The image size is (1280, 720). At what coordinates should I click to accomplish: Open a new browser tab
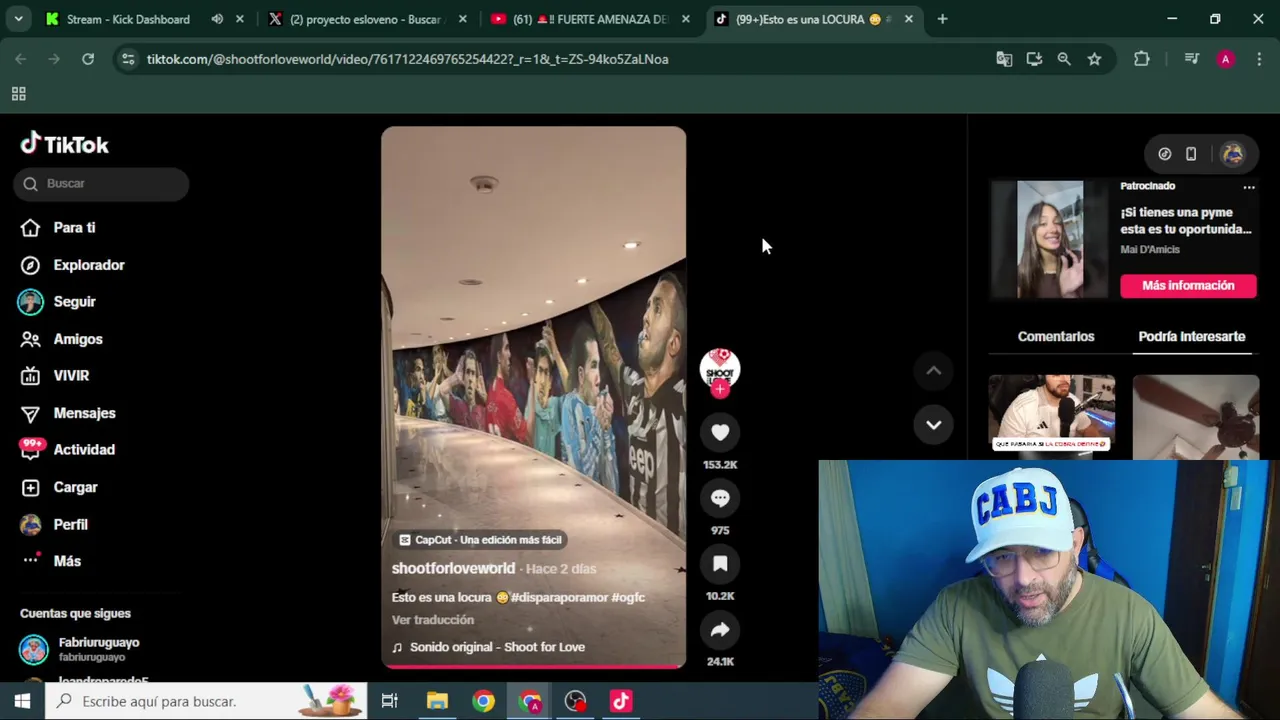tap(942, 19)
